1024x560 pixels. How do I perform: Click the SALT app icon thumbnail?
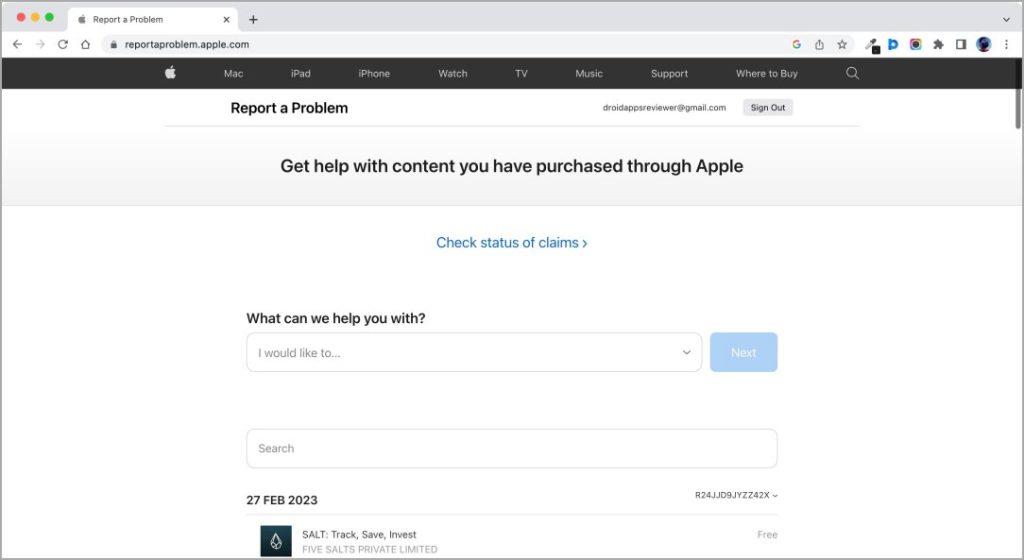click(276, 541)
